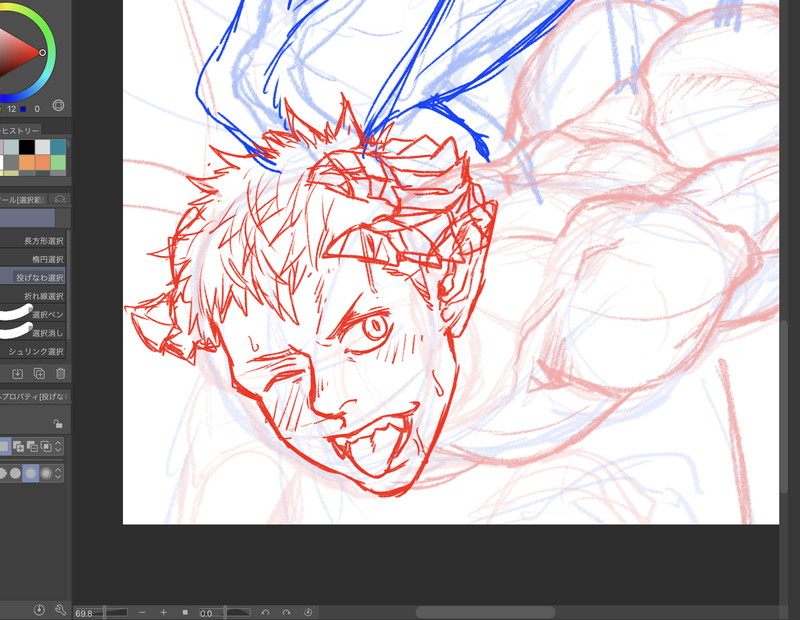Pick the light green history swatch
The height and width of the screenshot is (620, 800).
58,162
